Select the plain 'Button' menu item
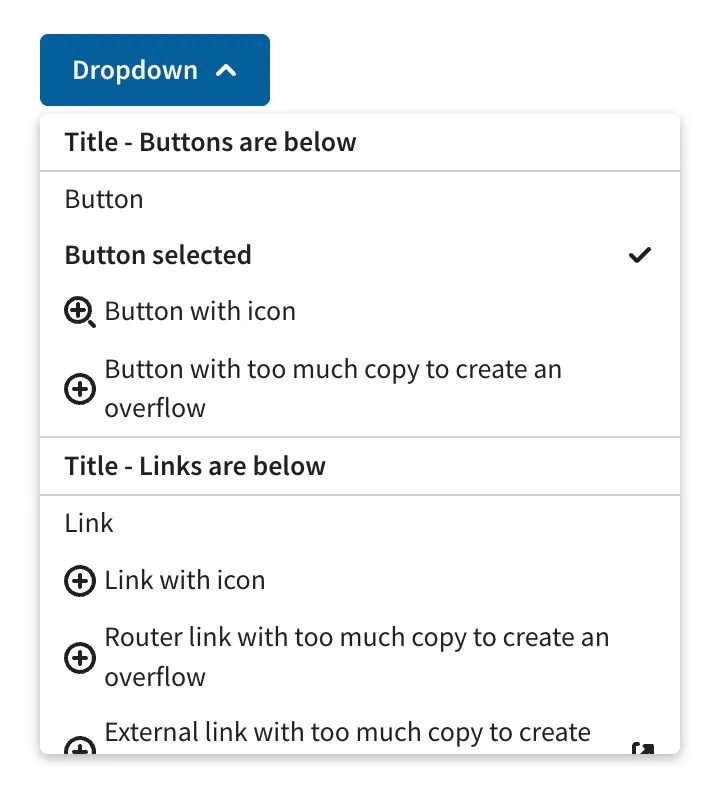Viewport: 726px width, 790px height. [104, 199]
